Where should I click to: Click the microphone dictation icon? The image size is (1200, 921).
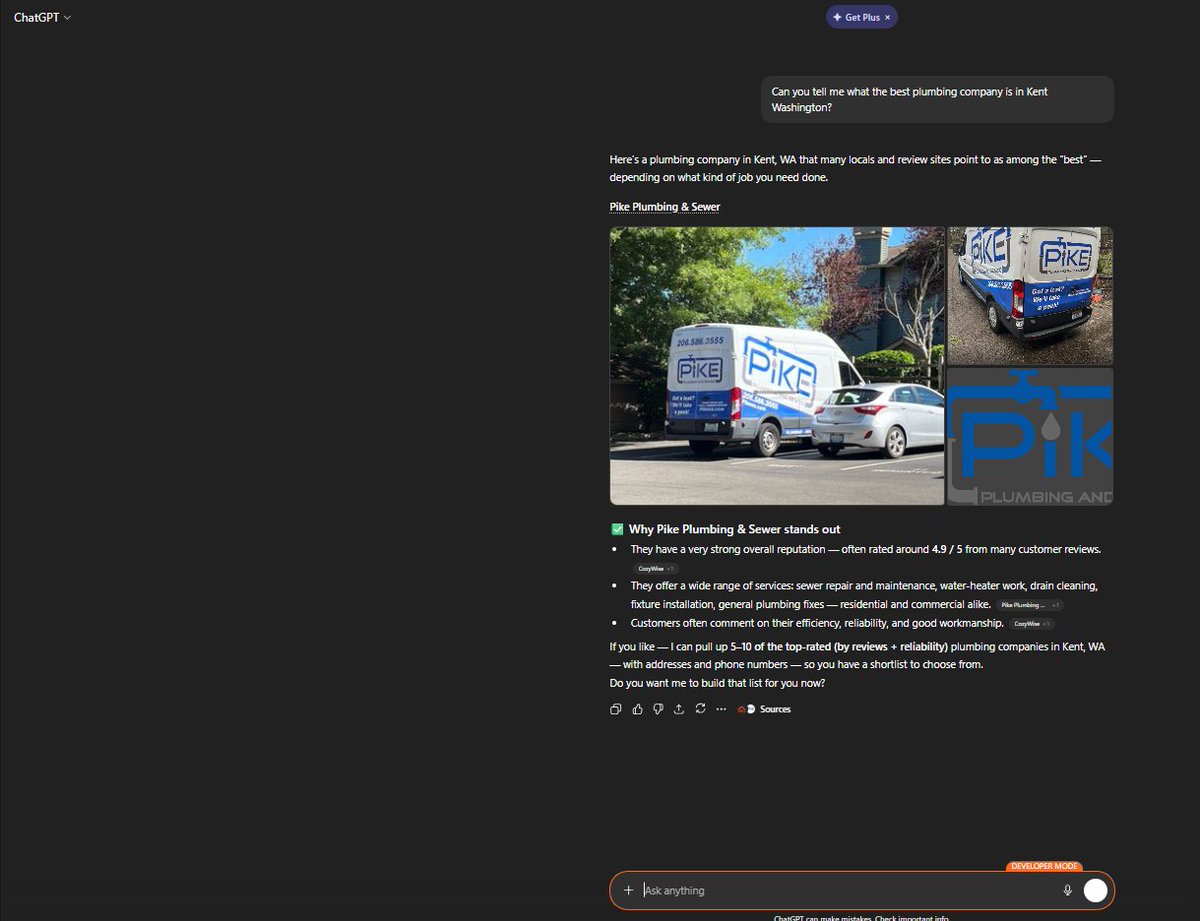coord(1067,890)
